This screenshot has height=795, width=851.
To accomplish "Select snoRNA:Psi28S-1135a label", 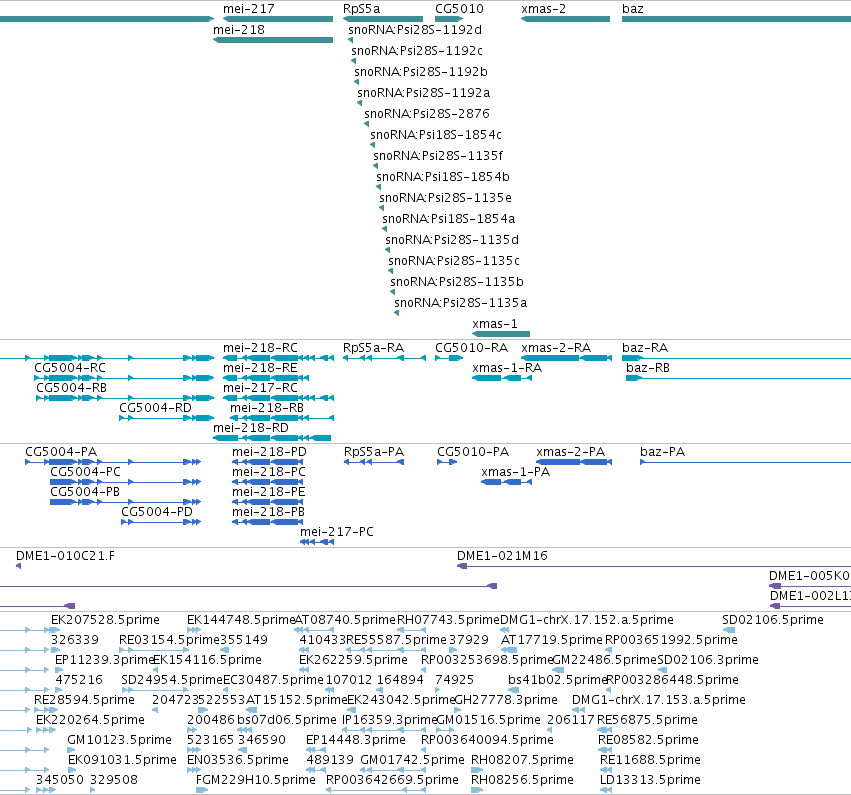I will click(460, 302).
